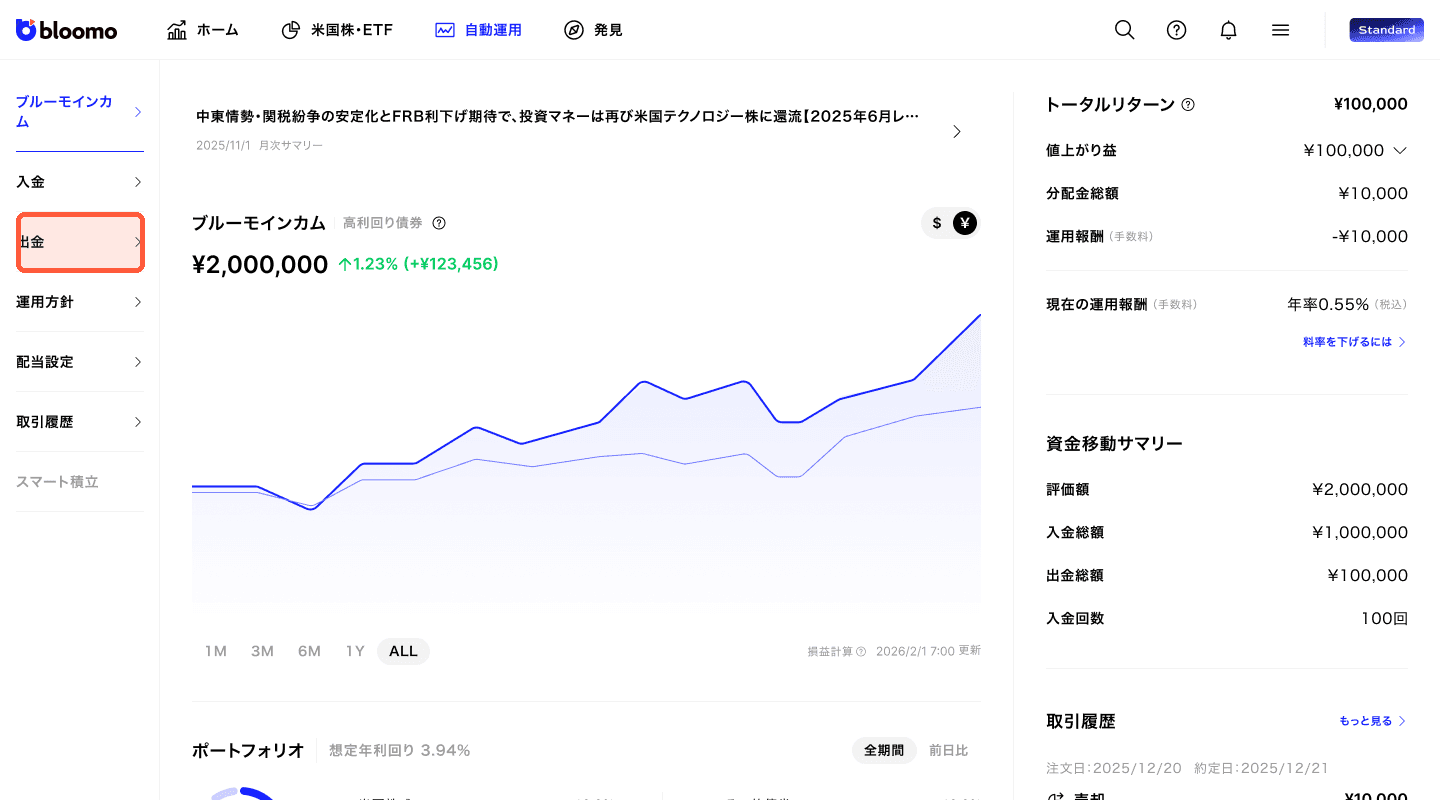
Task: Click the 入金回数 100回 value
Action: (1384, 618)
